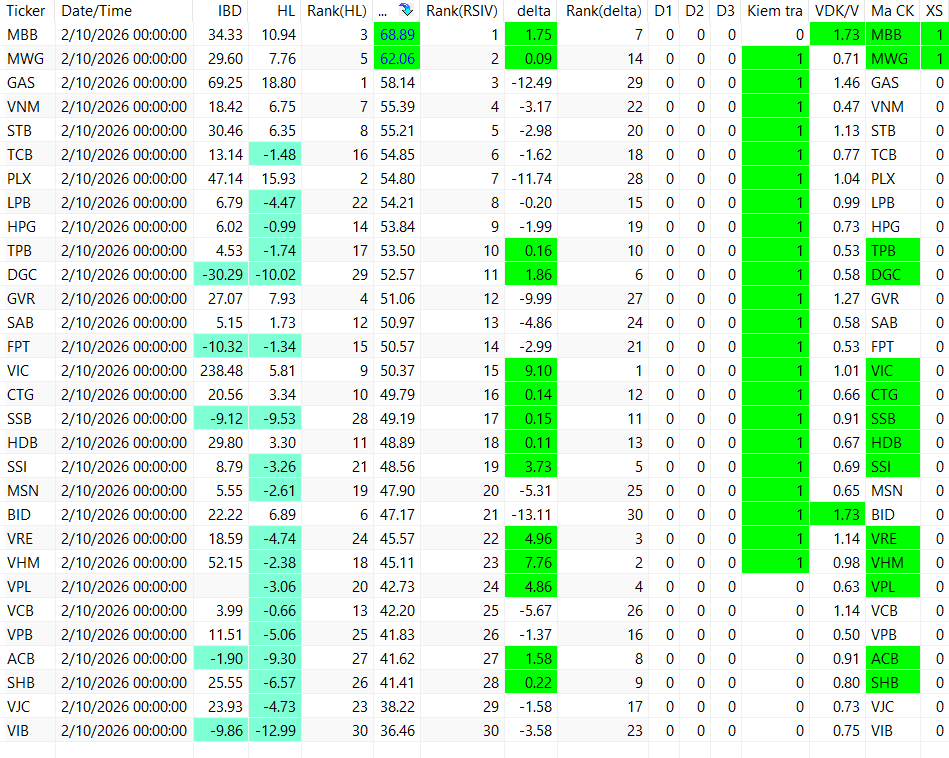Viewport: 949px width, 758px height.
Task: Click the D2 column header
Action: [694, 11]
